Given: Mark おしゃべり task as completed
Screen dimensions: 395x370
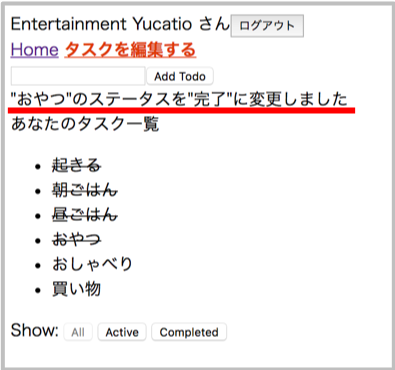Looking at the screenshot, I should [x=92, y=264].
